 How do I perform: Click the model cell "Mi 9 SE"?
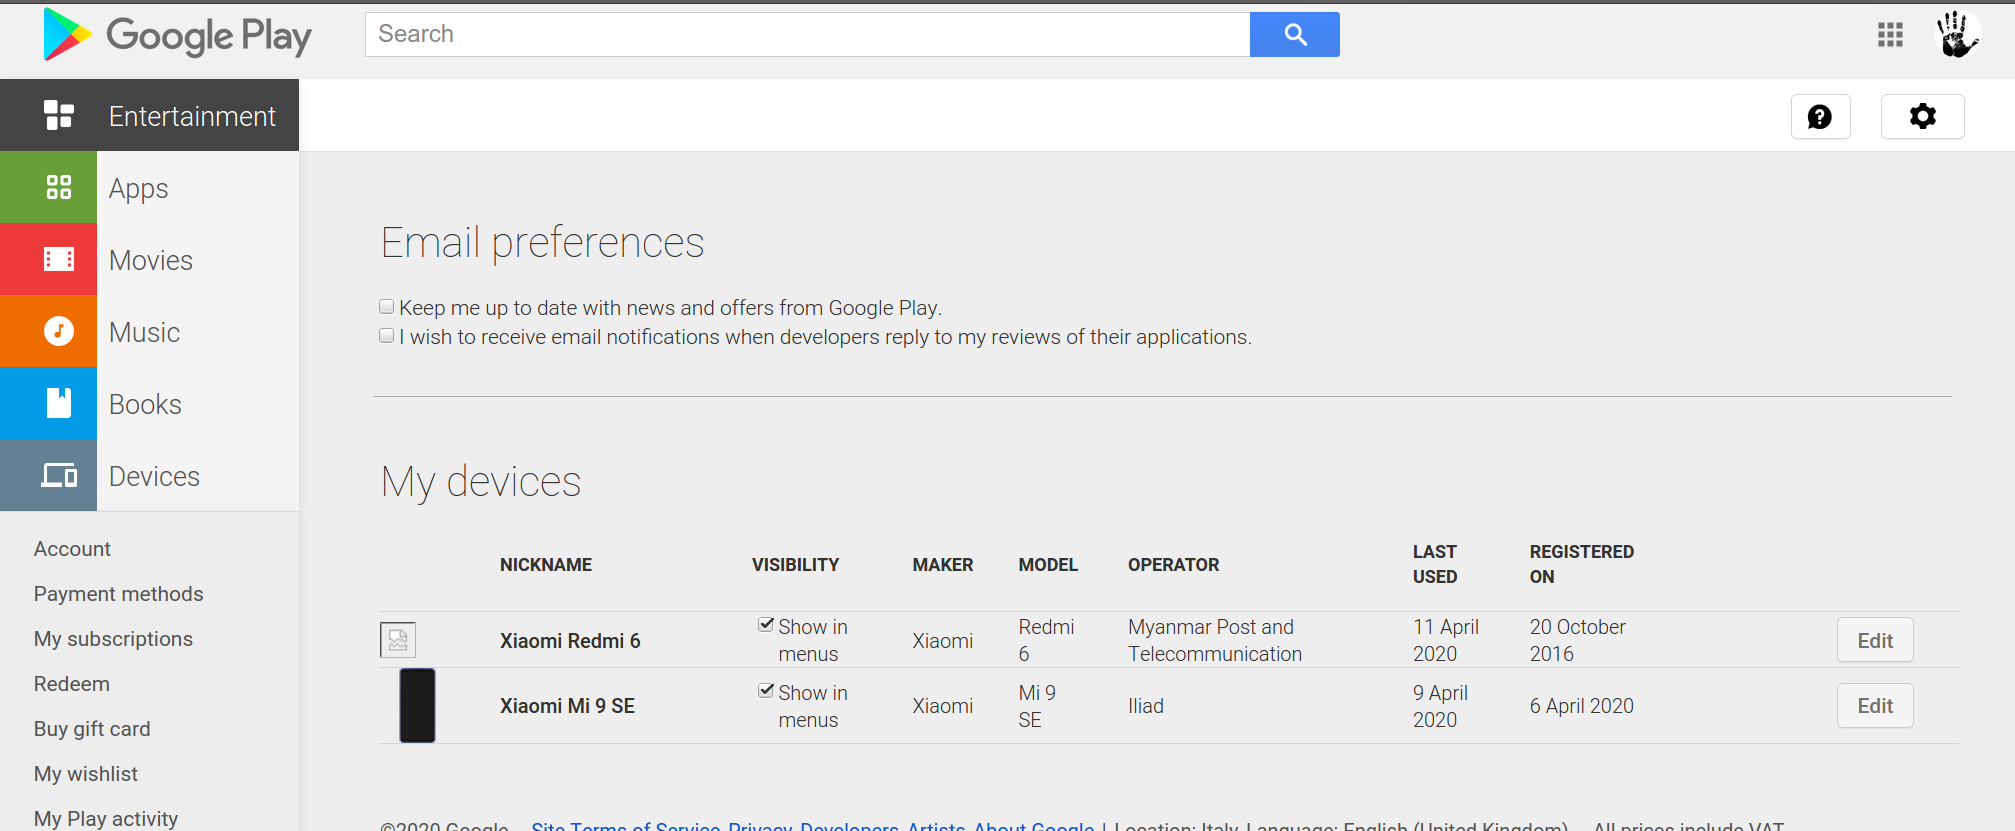[1037, 706]
